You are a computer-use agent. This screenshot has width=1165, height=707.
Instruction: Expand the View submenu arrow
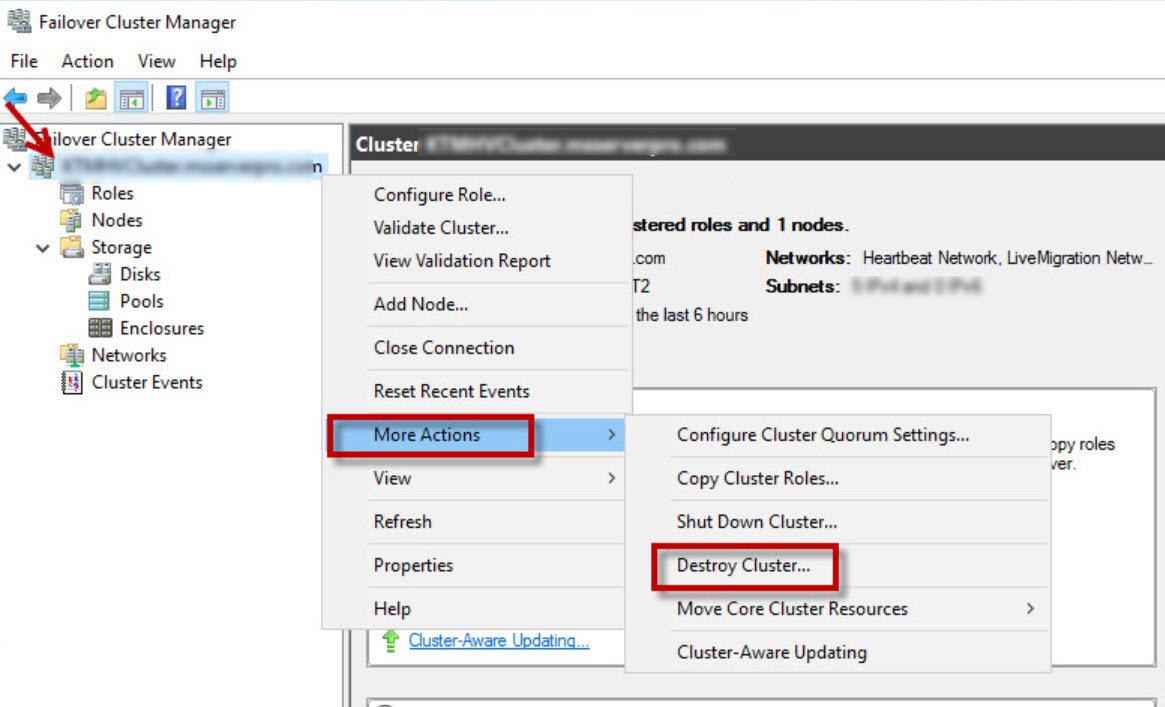(x=611, y=478)
